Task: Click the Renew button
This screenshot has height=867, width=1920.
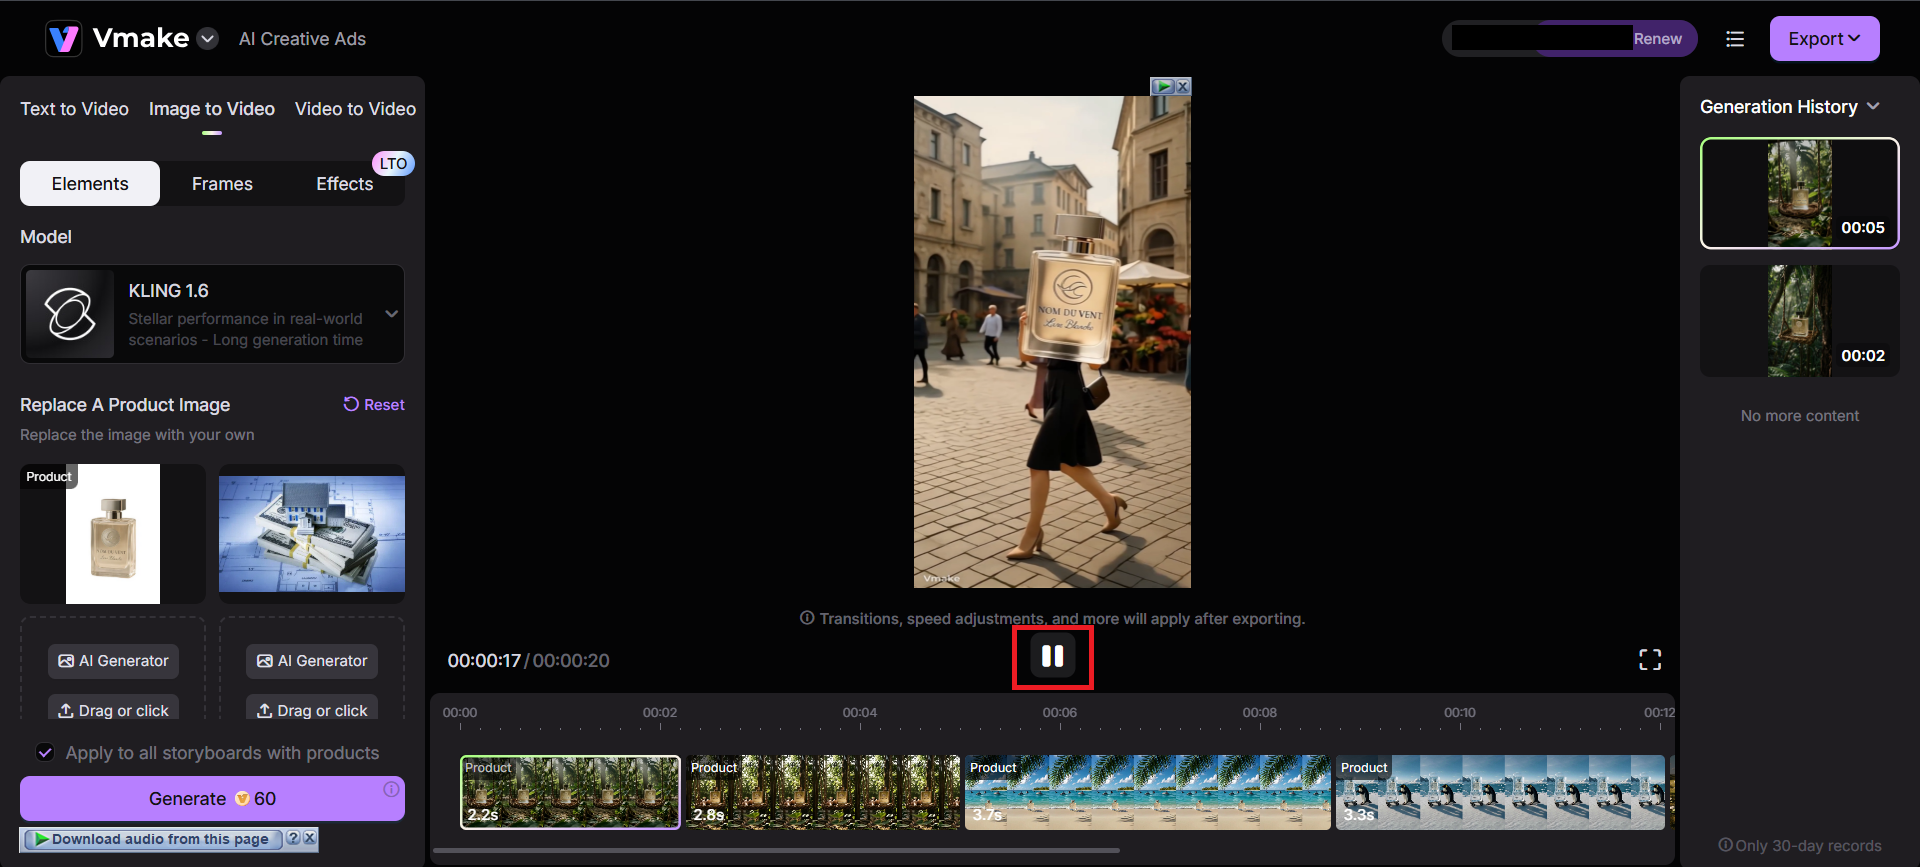Action: click(1657, 39)
